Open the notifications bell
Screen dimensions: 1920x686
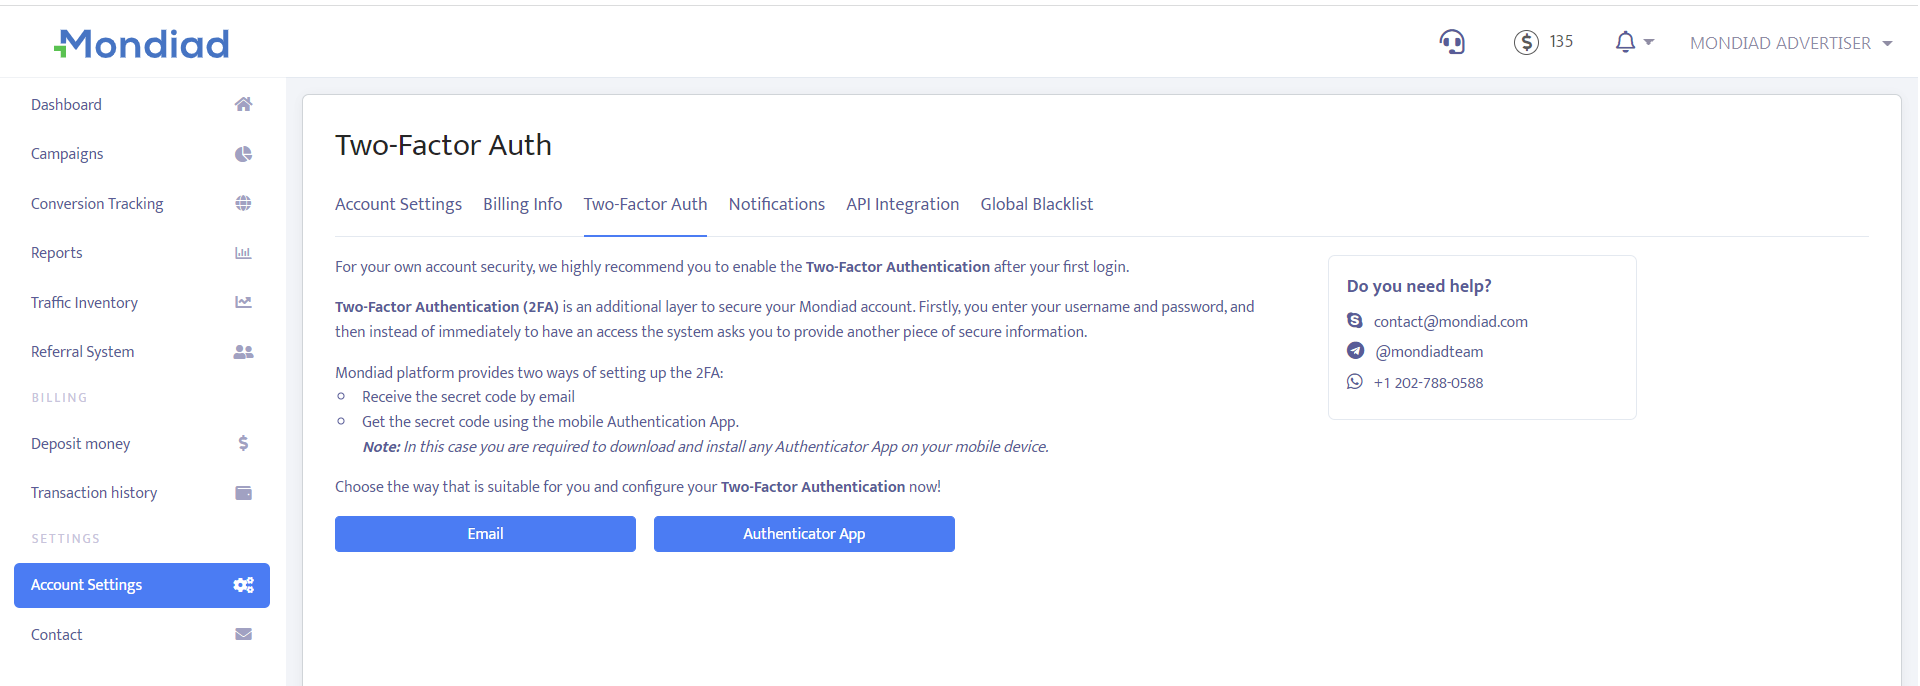coord(1625,42)
